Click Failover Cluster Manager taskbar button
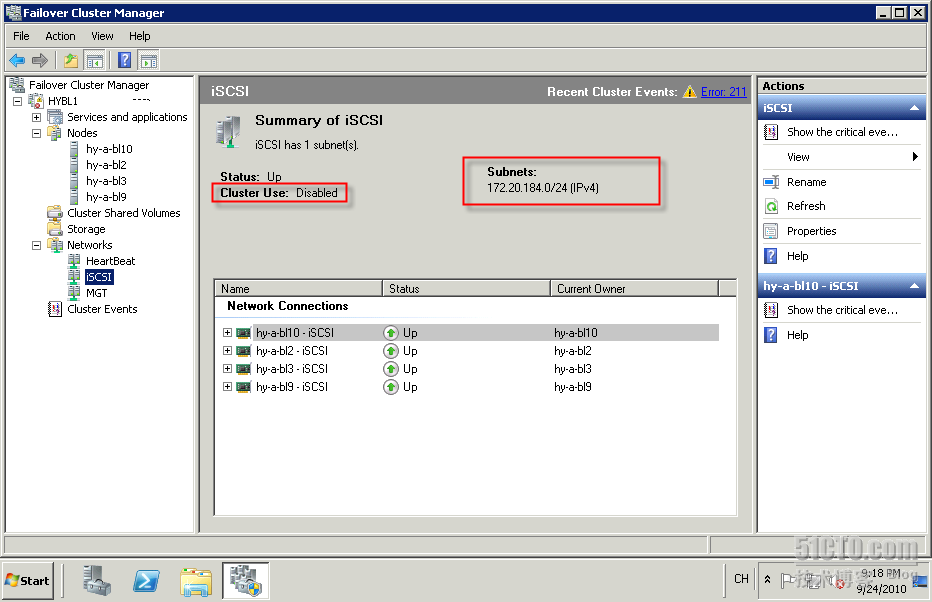 point(246,581)
